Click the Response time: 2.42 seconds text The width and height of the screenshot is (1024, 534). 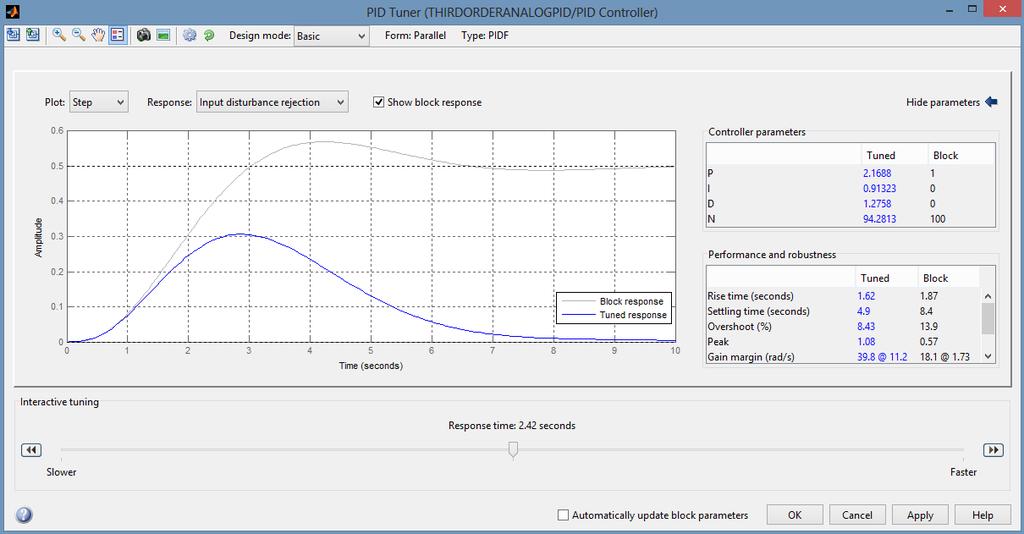point(512,425)
